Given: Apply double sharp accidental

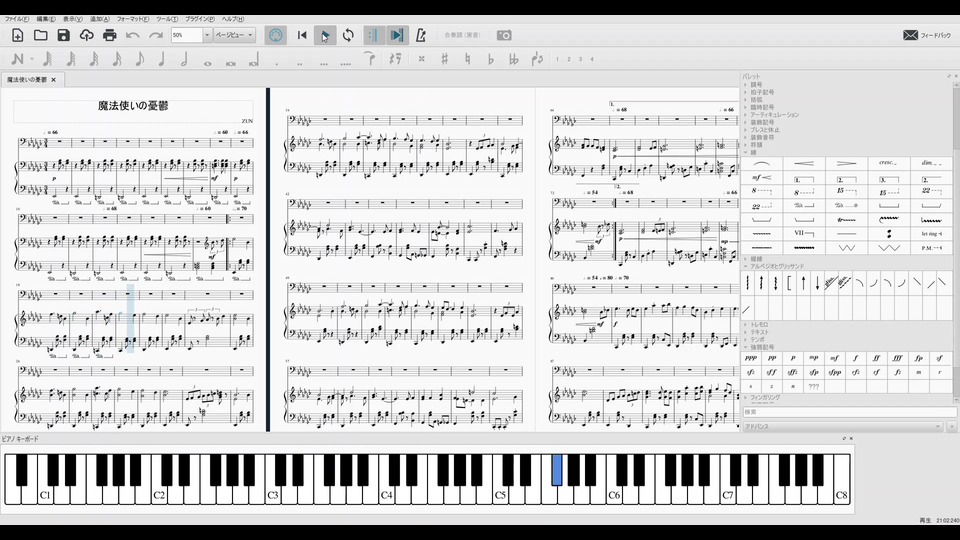Looking at the screenshot, I should [421, 59].
